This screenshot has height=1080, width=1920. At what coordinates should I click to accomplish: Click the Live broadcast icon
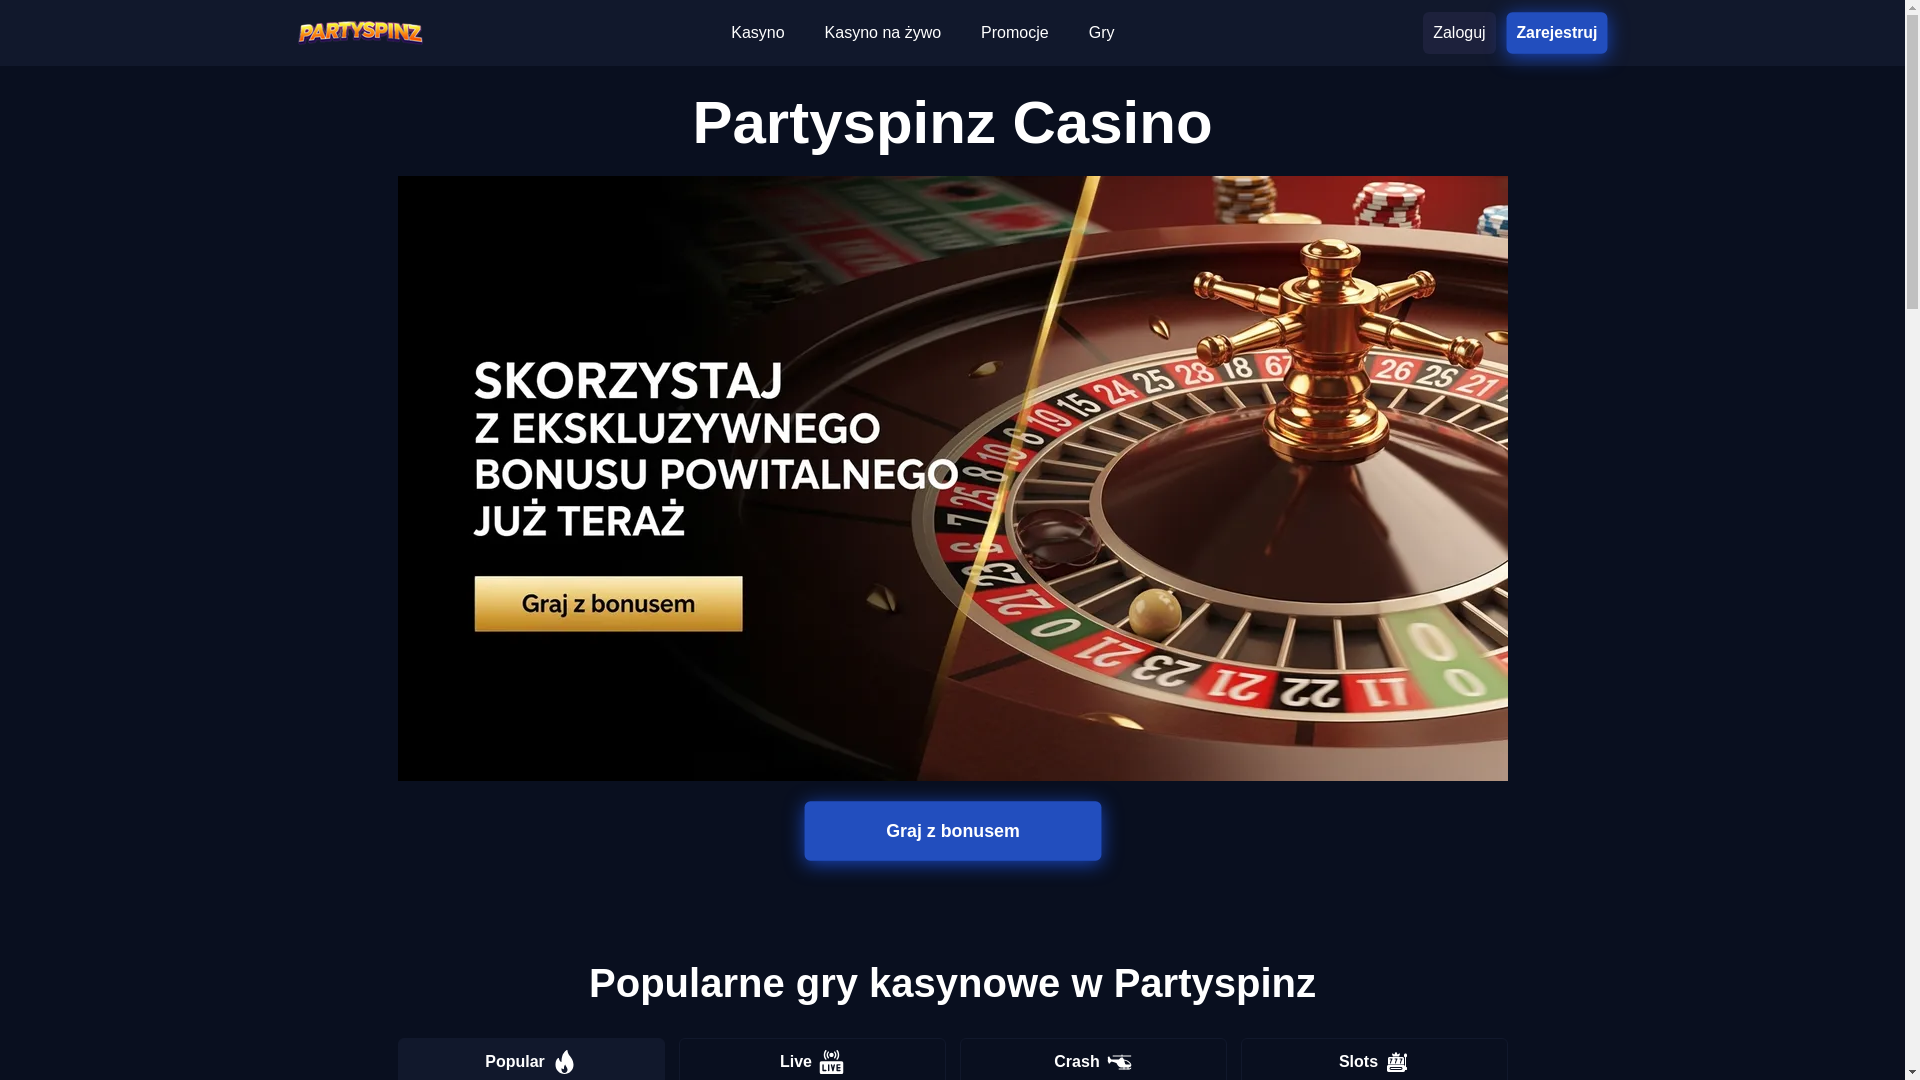tap(832, 1062)
